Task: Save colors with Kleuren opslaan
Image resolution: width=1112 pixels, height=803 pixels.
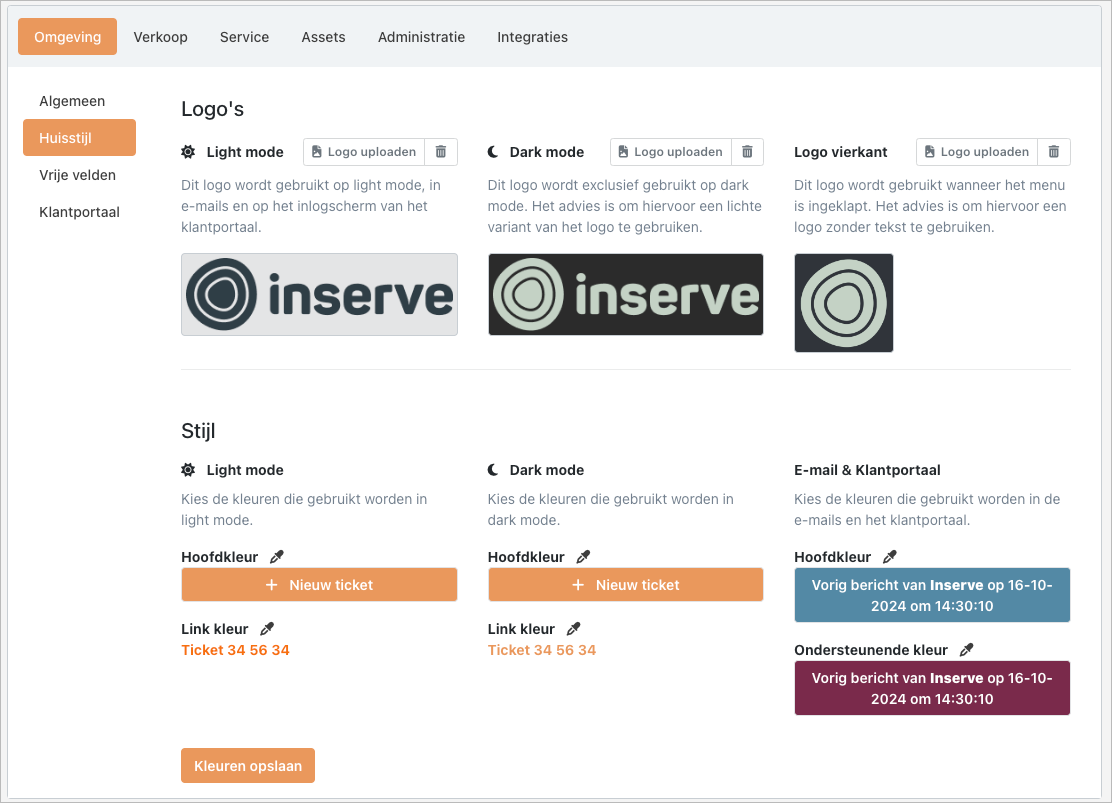Action: point(248,766)
